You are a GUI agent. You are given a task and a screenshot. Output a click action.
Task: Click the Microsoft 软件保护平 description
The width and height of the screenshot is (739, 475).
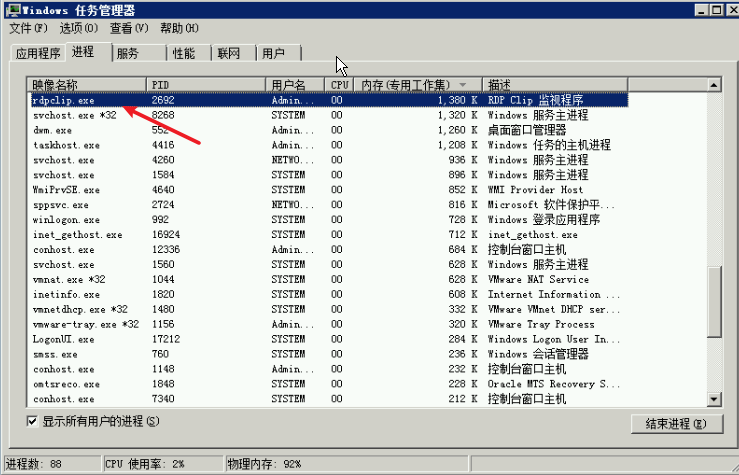click(x=551, y=205)
